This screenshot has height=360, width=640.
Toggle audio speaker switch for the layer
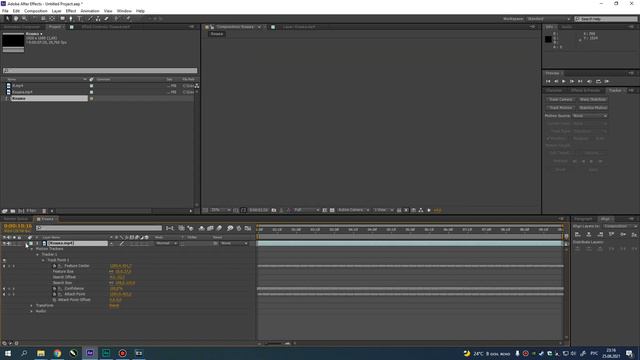tap(9, 243)
